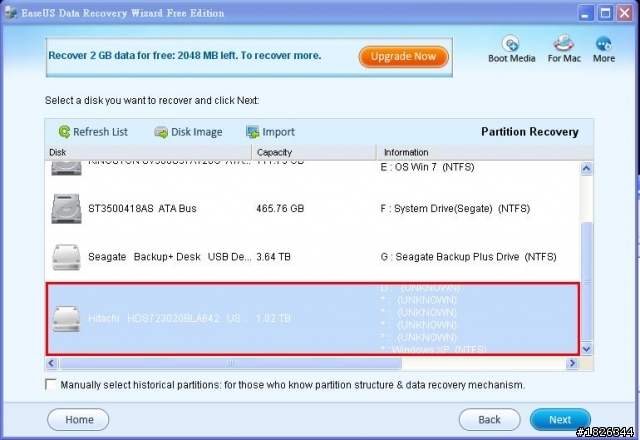Close the EaseUS Data Recovery window
Viewport: 640px width, 440px height.
pos(624,13)
